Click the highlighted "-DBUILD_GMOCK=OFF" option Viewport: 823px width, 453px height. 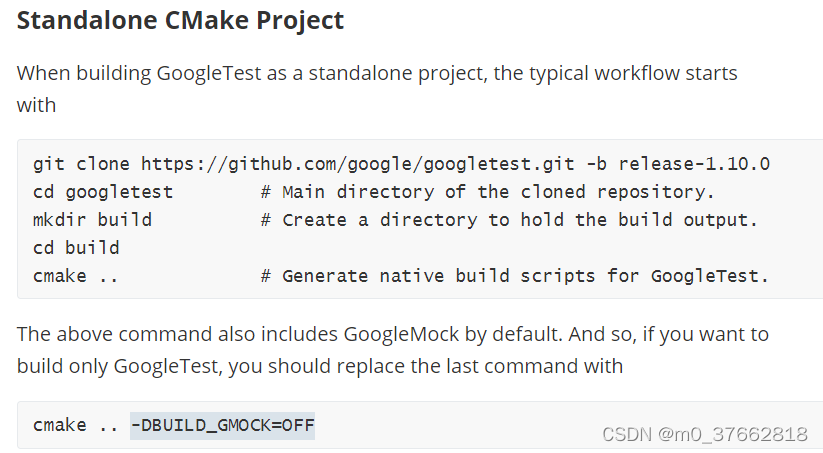point(222,426)
